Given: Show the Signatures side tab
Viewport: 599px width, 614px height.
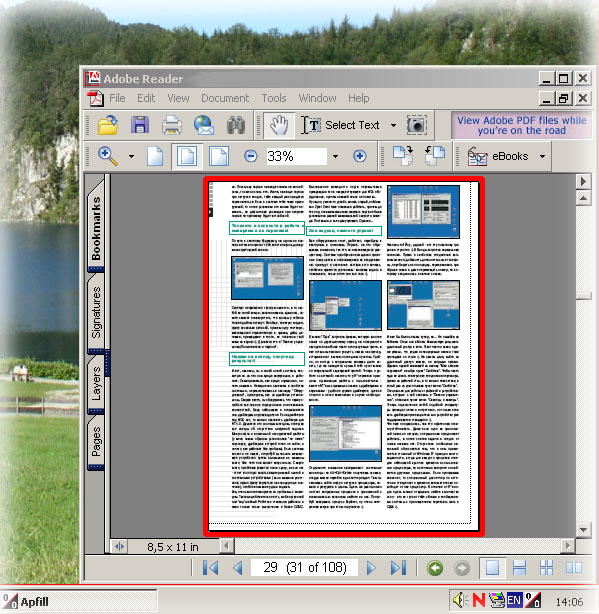Looking at the screenshot, I should (96, 313).
